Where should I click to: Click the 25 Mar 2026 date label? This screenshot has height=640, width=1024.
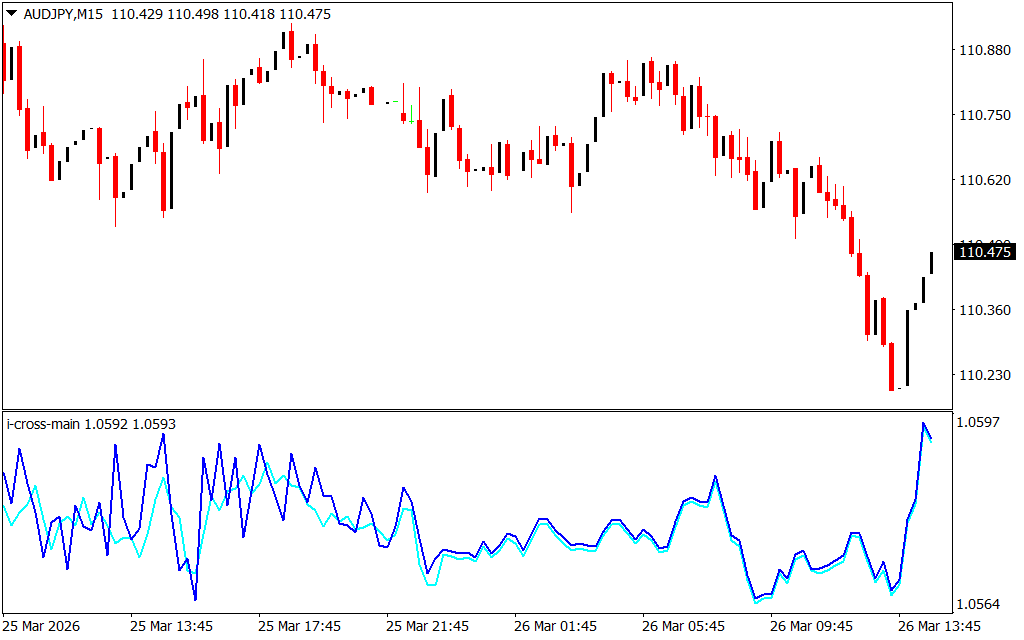44,626
